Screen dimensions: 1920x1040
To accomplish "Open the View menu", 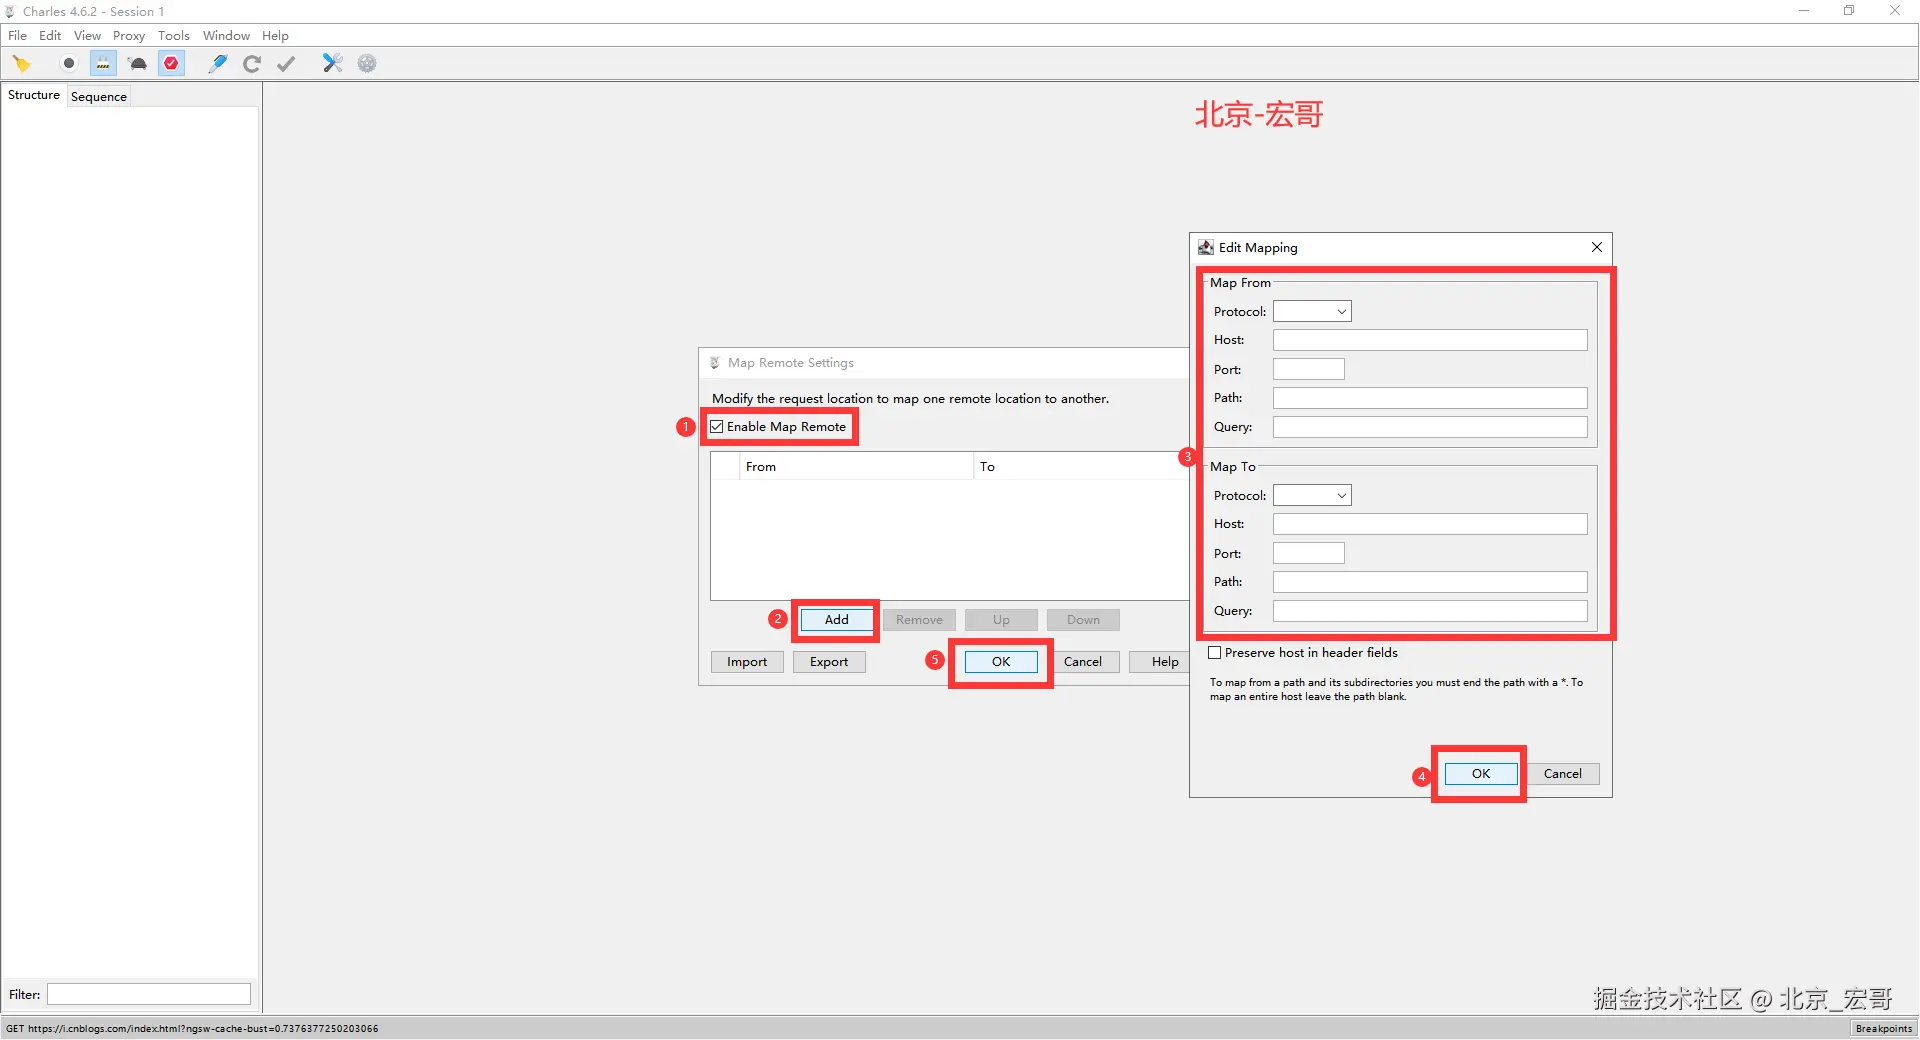I will click(x=87, y=36).
